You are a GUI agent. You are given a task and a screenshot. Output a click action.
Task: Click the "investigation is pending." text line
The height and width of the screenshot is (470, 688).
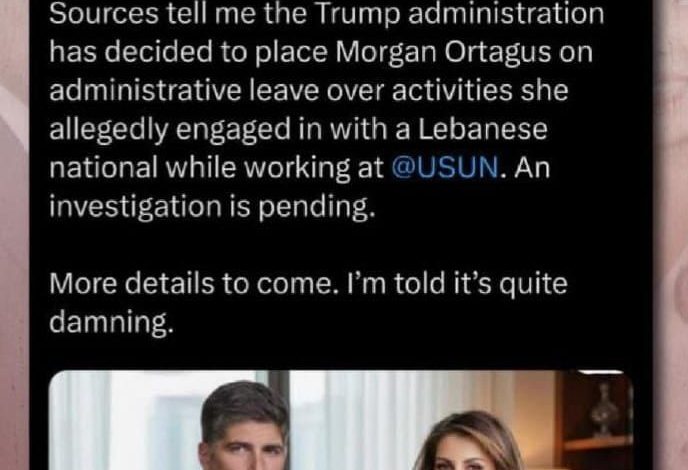(x=212, y=207)
